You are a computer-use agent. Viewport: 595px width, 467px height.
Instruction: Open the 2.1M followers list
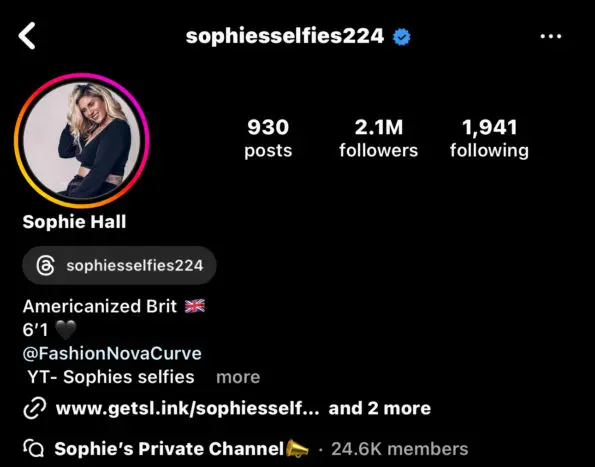point(378,138)
